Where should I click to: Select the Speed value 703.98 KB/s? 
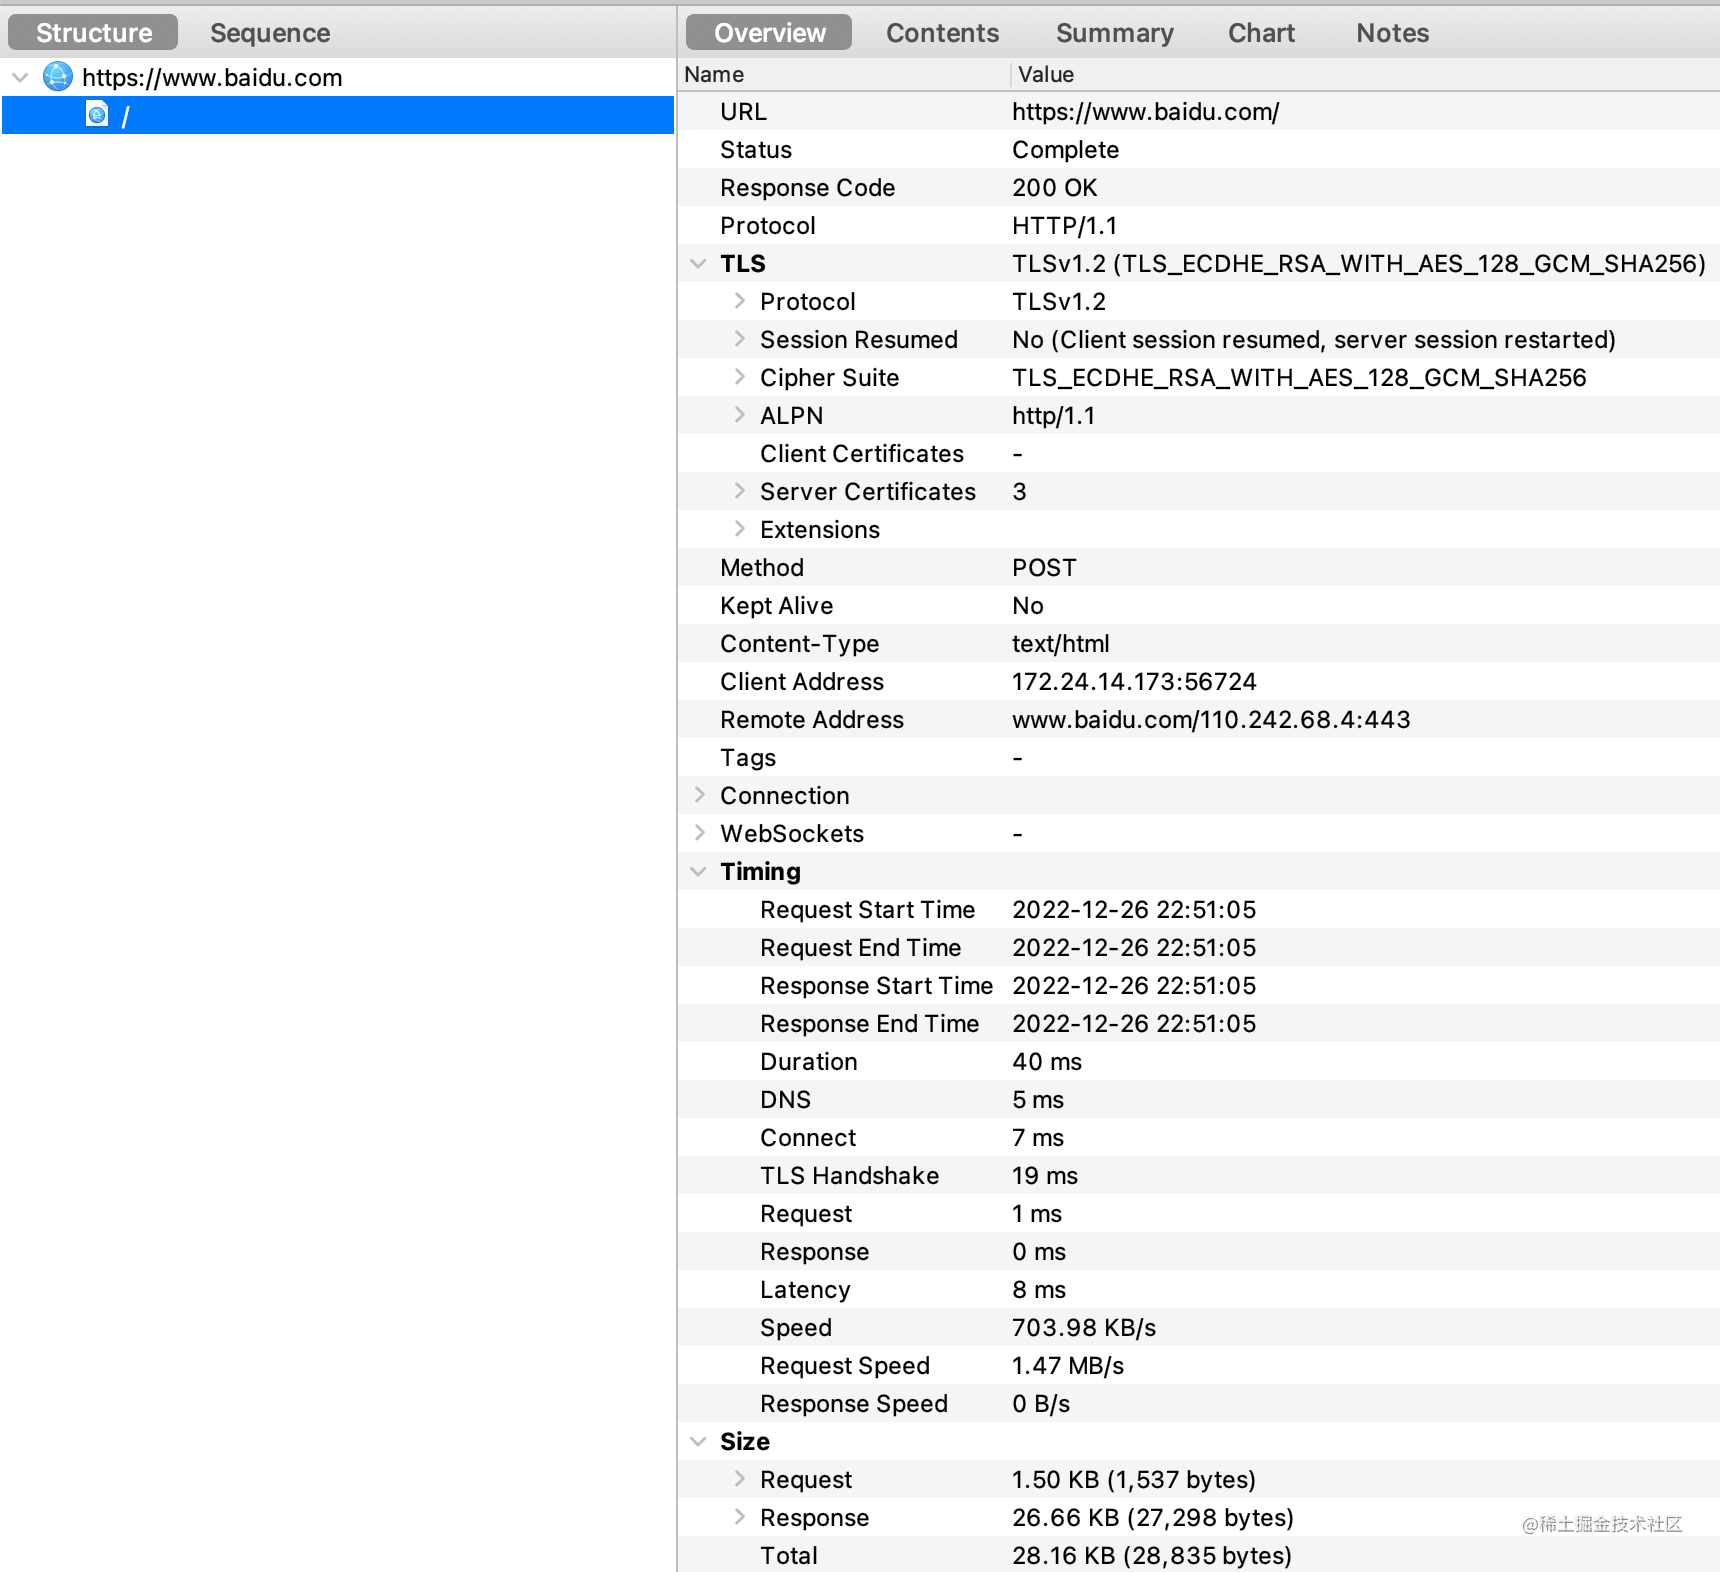point(1084,1328)
